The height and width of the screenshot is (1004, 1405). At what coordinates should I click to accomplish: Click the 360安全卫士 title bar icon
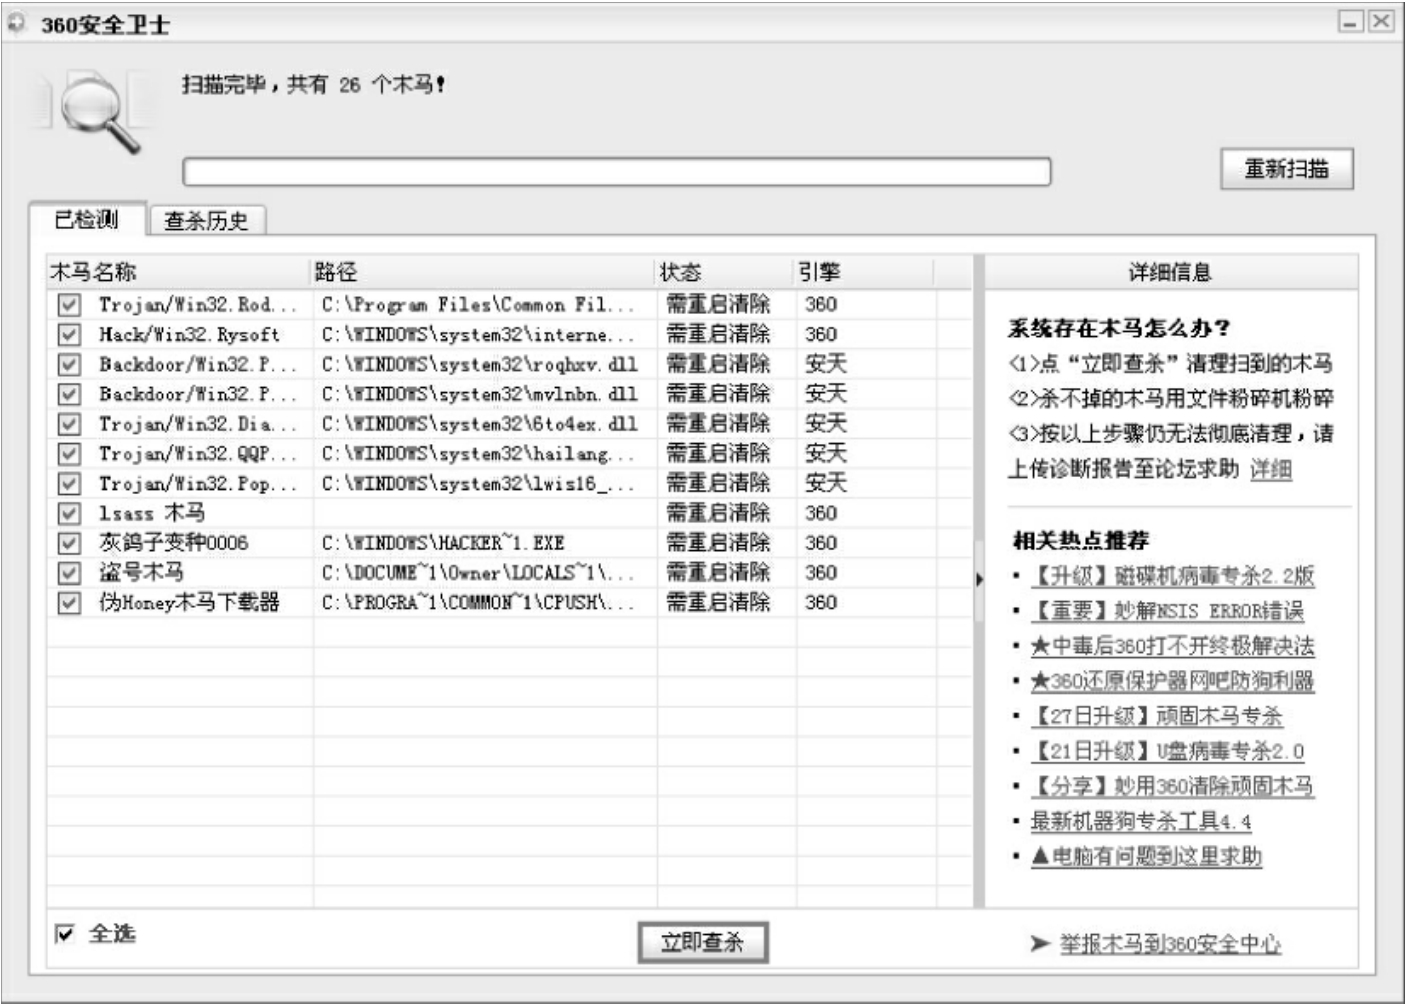(x=16, y=23)
